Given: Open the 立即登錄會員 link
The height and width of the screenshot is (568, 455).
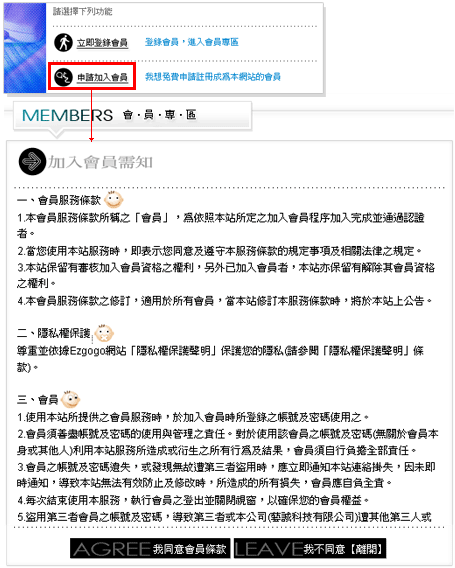Looking at the screenshot, I should point(102,43).
